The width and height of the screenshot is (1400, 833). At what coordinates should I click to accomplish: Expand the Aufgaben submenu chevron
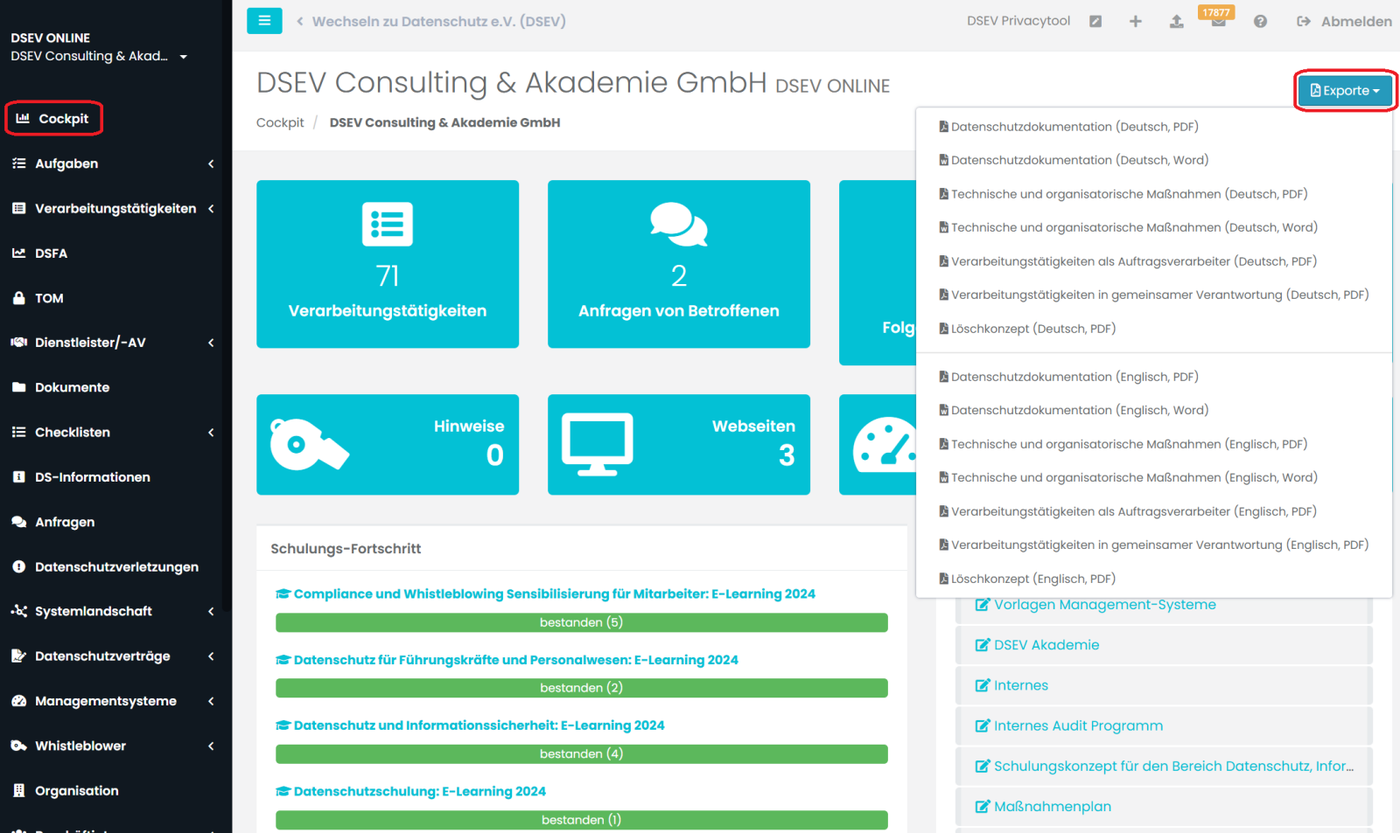(211, 164)
